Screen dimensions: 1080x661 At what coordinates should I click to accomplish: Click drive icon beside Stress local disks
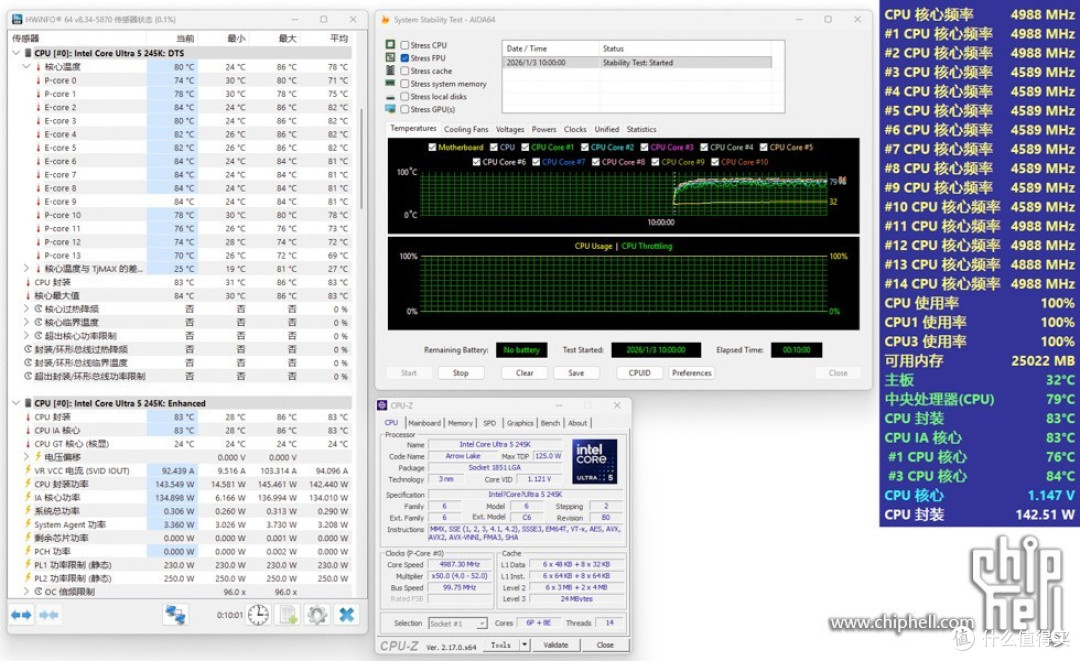[391, 96]
